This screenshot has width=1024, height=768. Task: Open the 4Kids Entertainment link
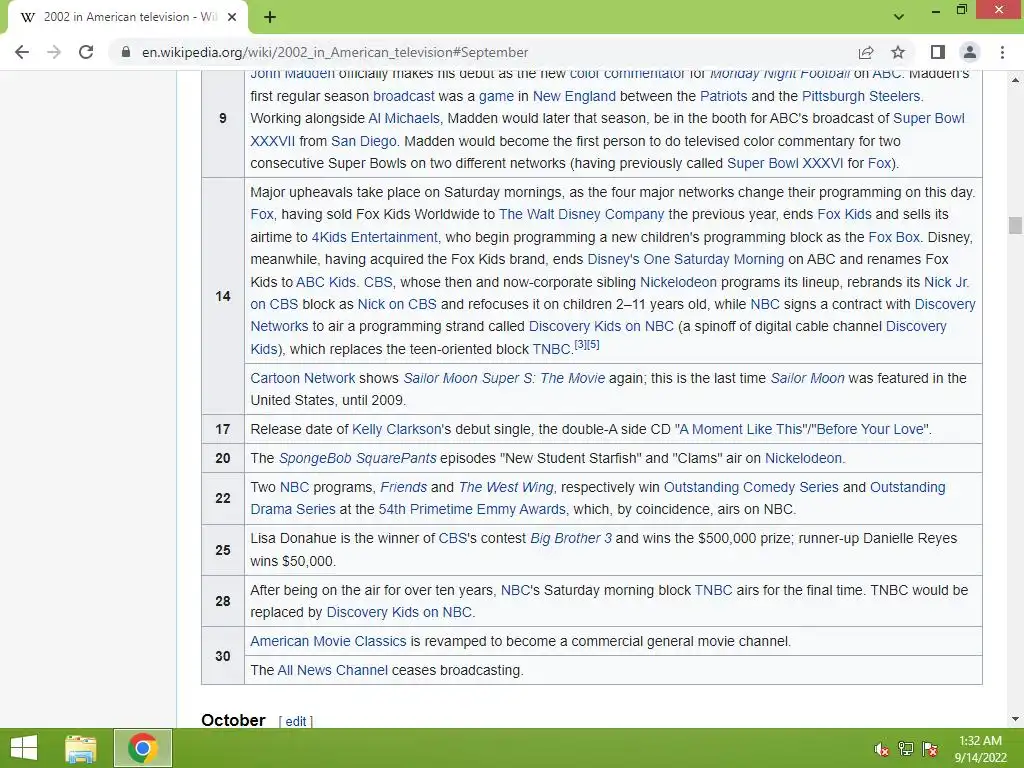tap(374, 237)
